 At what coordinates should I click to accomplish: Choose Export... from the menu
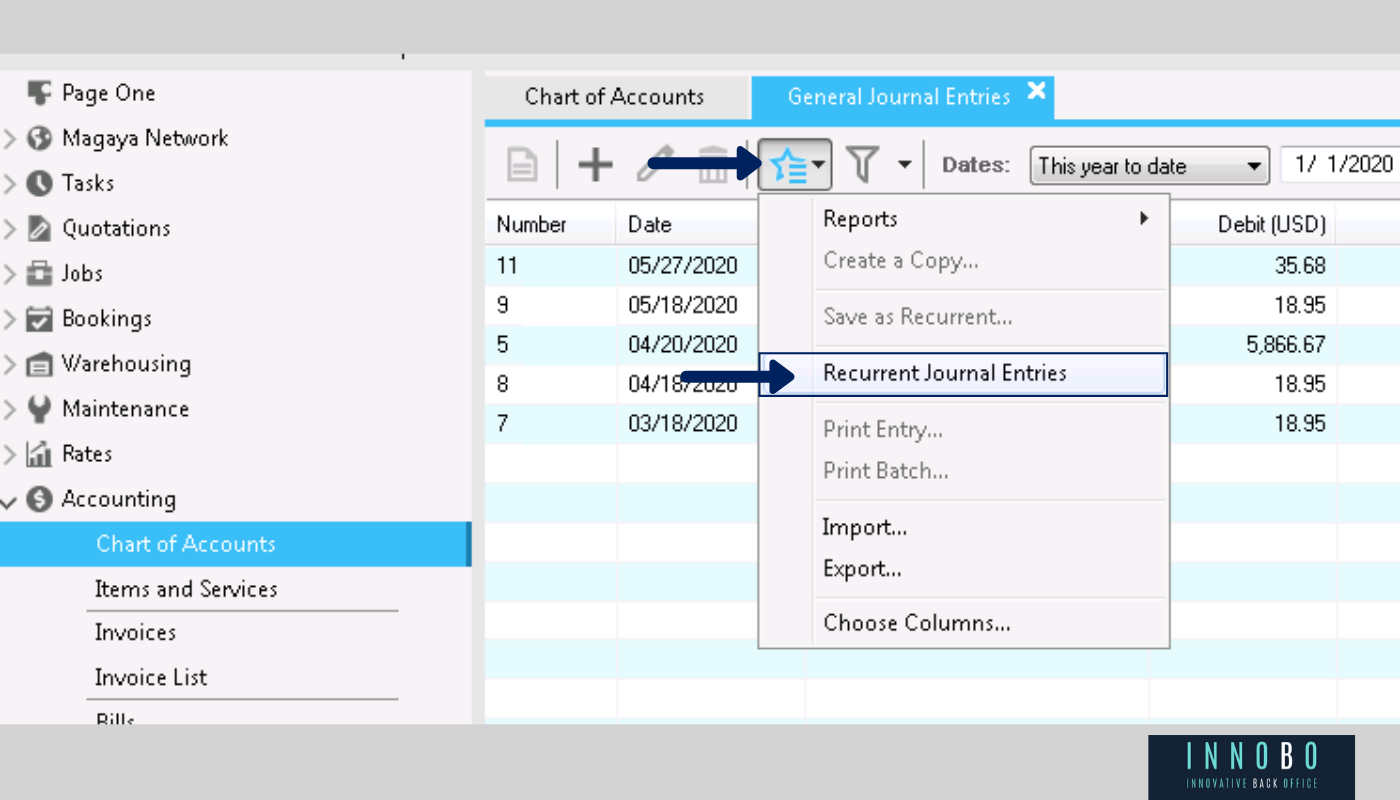tap(964, 569)
